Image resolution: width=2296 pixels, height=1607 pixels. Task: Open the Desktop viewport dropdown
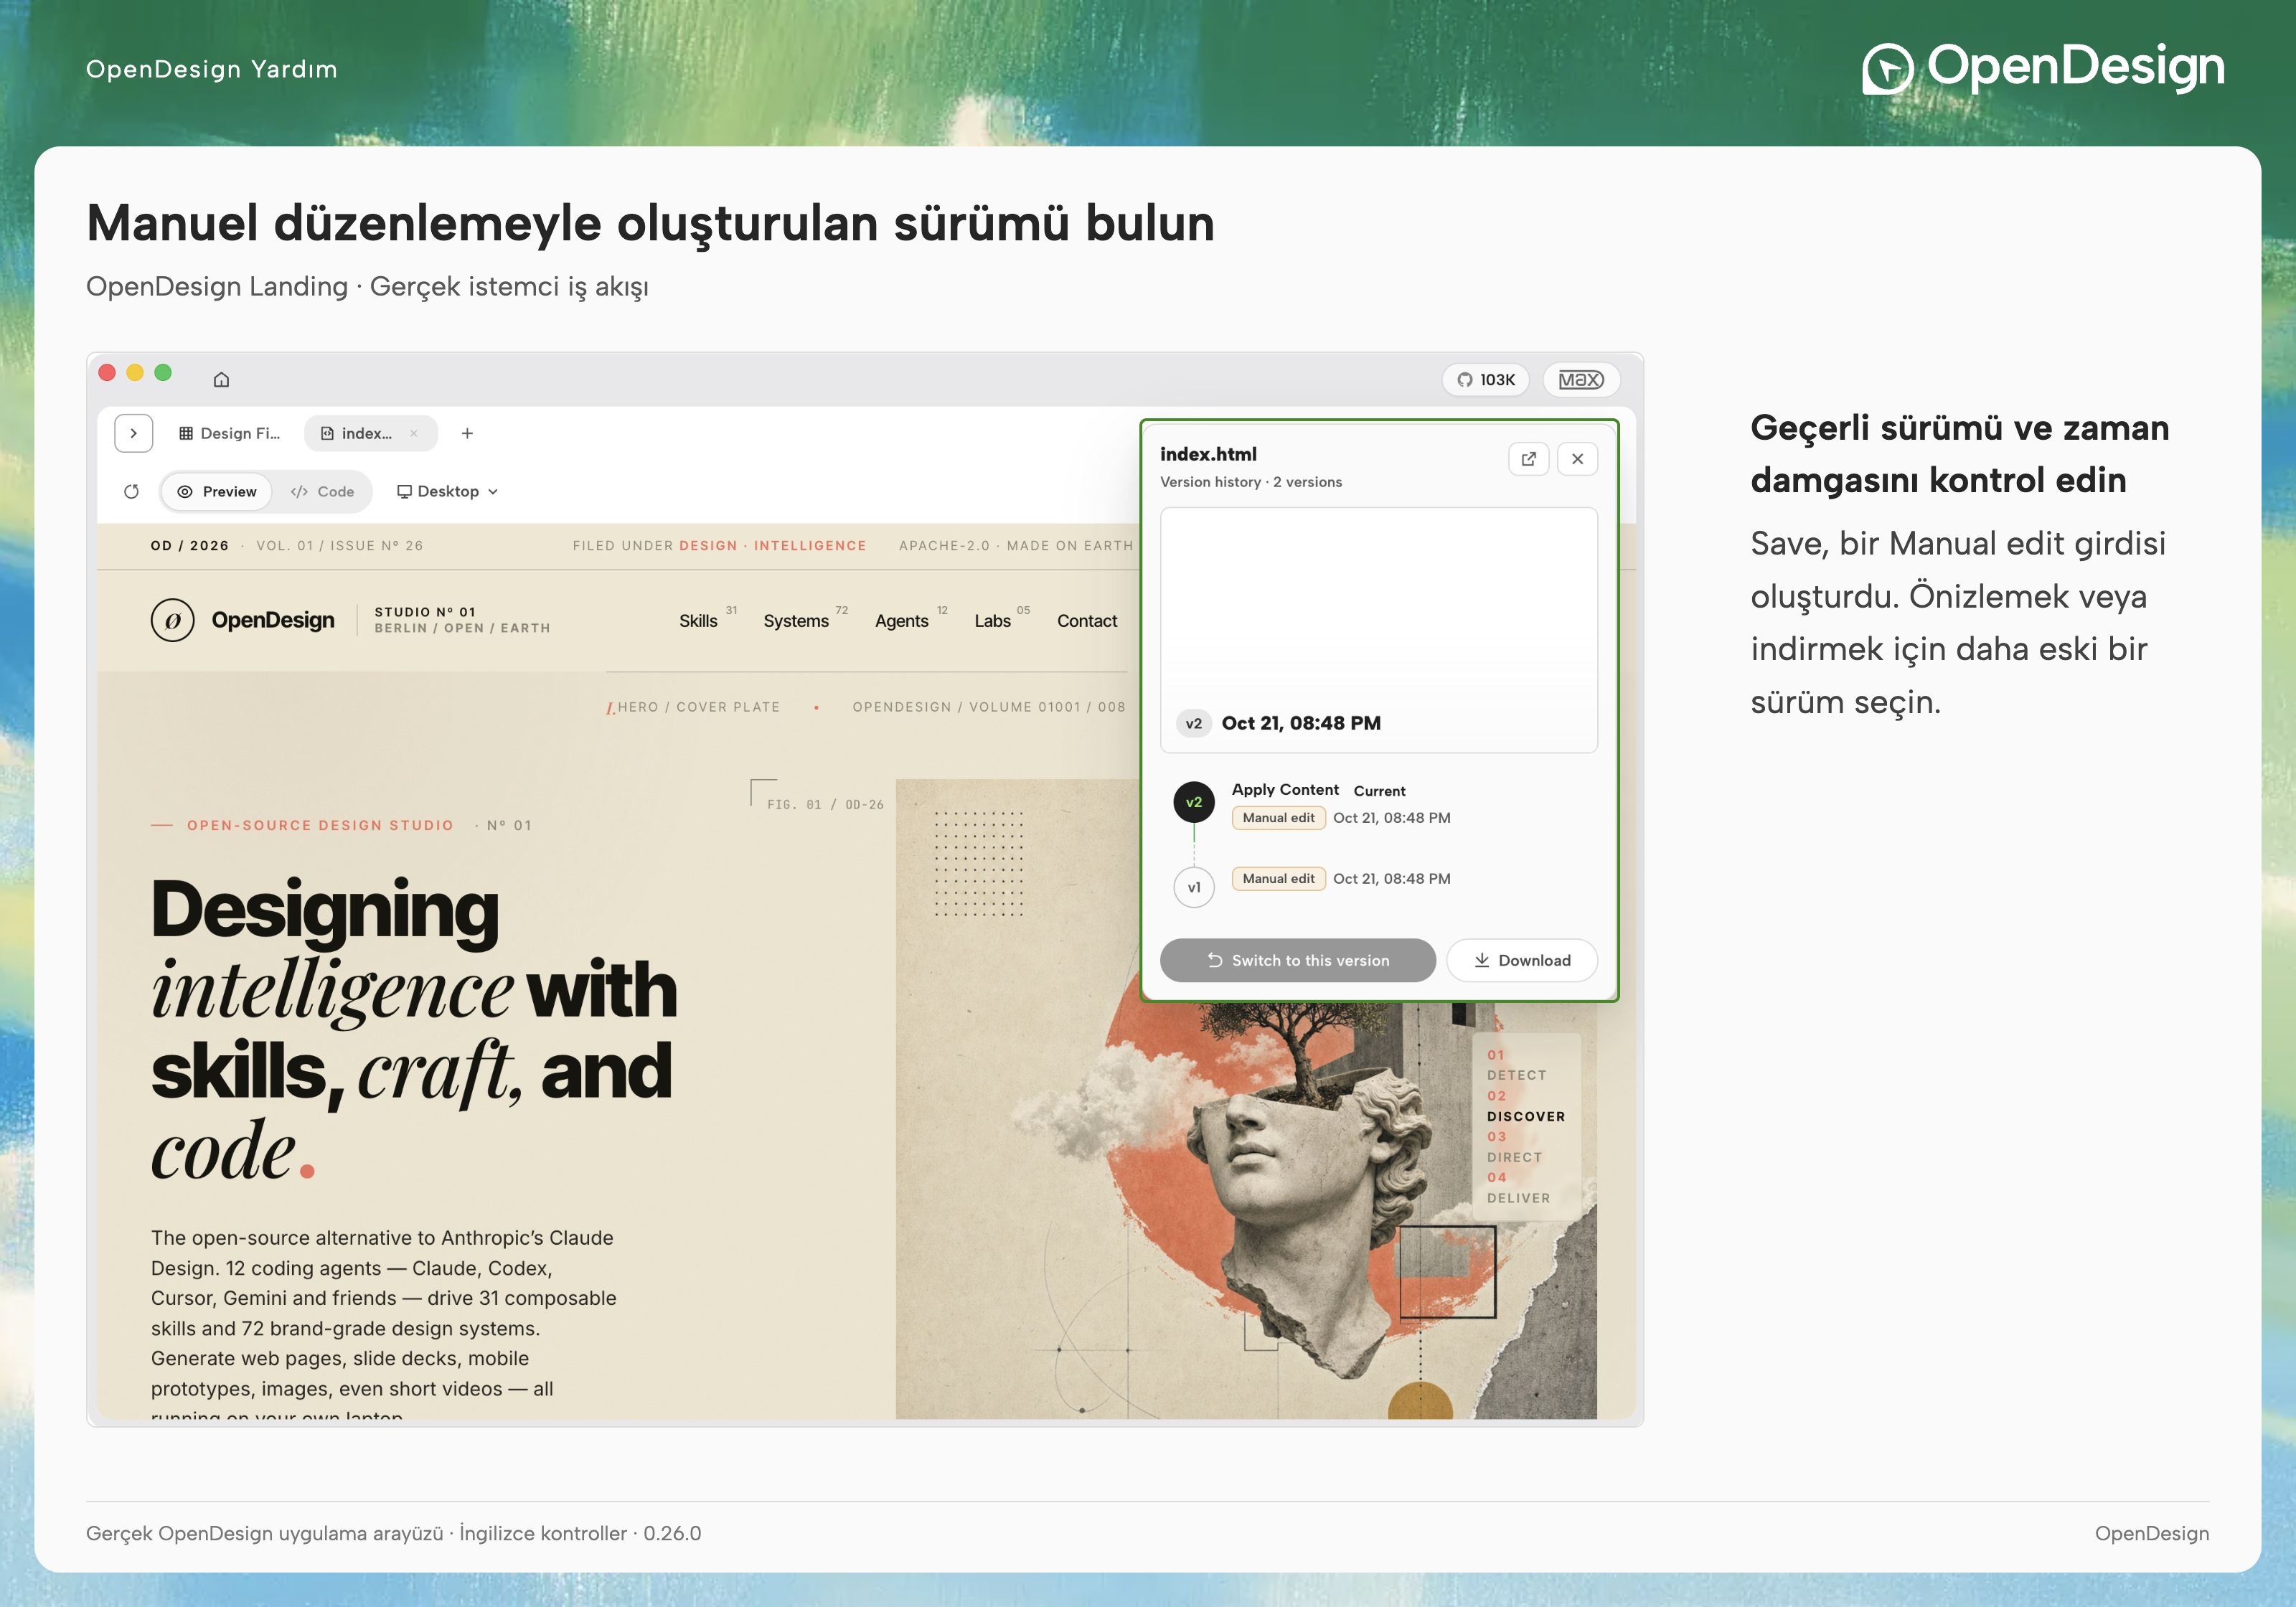[x=447, y=491]
